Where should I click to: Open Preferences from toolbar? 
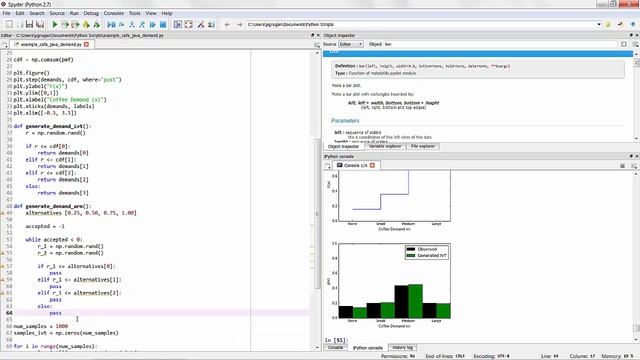201,24
